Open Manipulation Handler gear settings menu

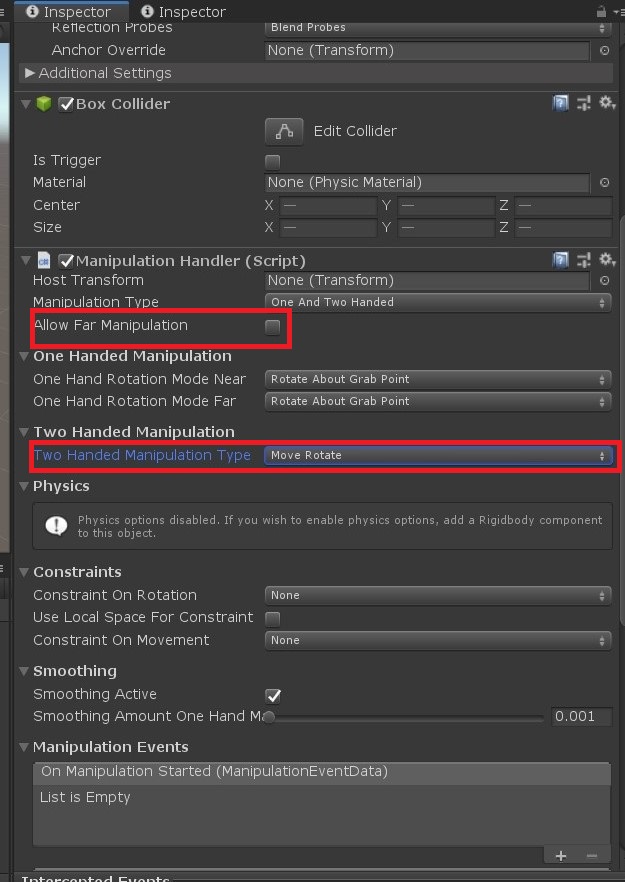[x=606, y=260]
